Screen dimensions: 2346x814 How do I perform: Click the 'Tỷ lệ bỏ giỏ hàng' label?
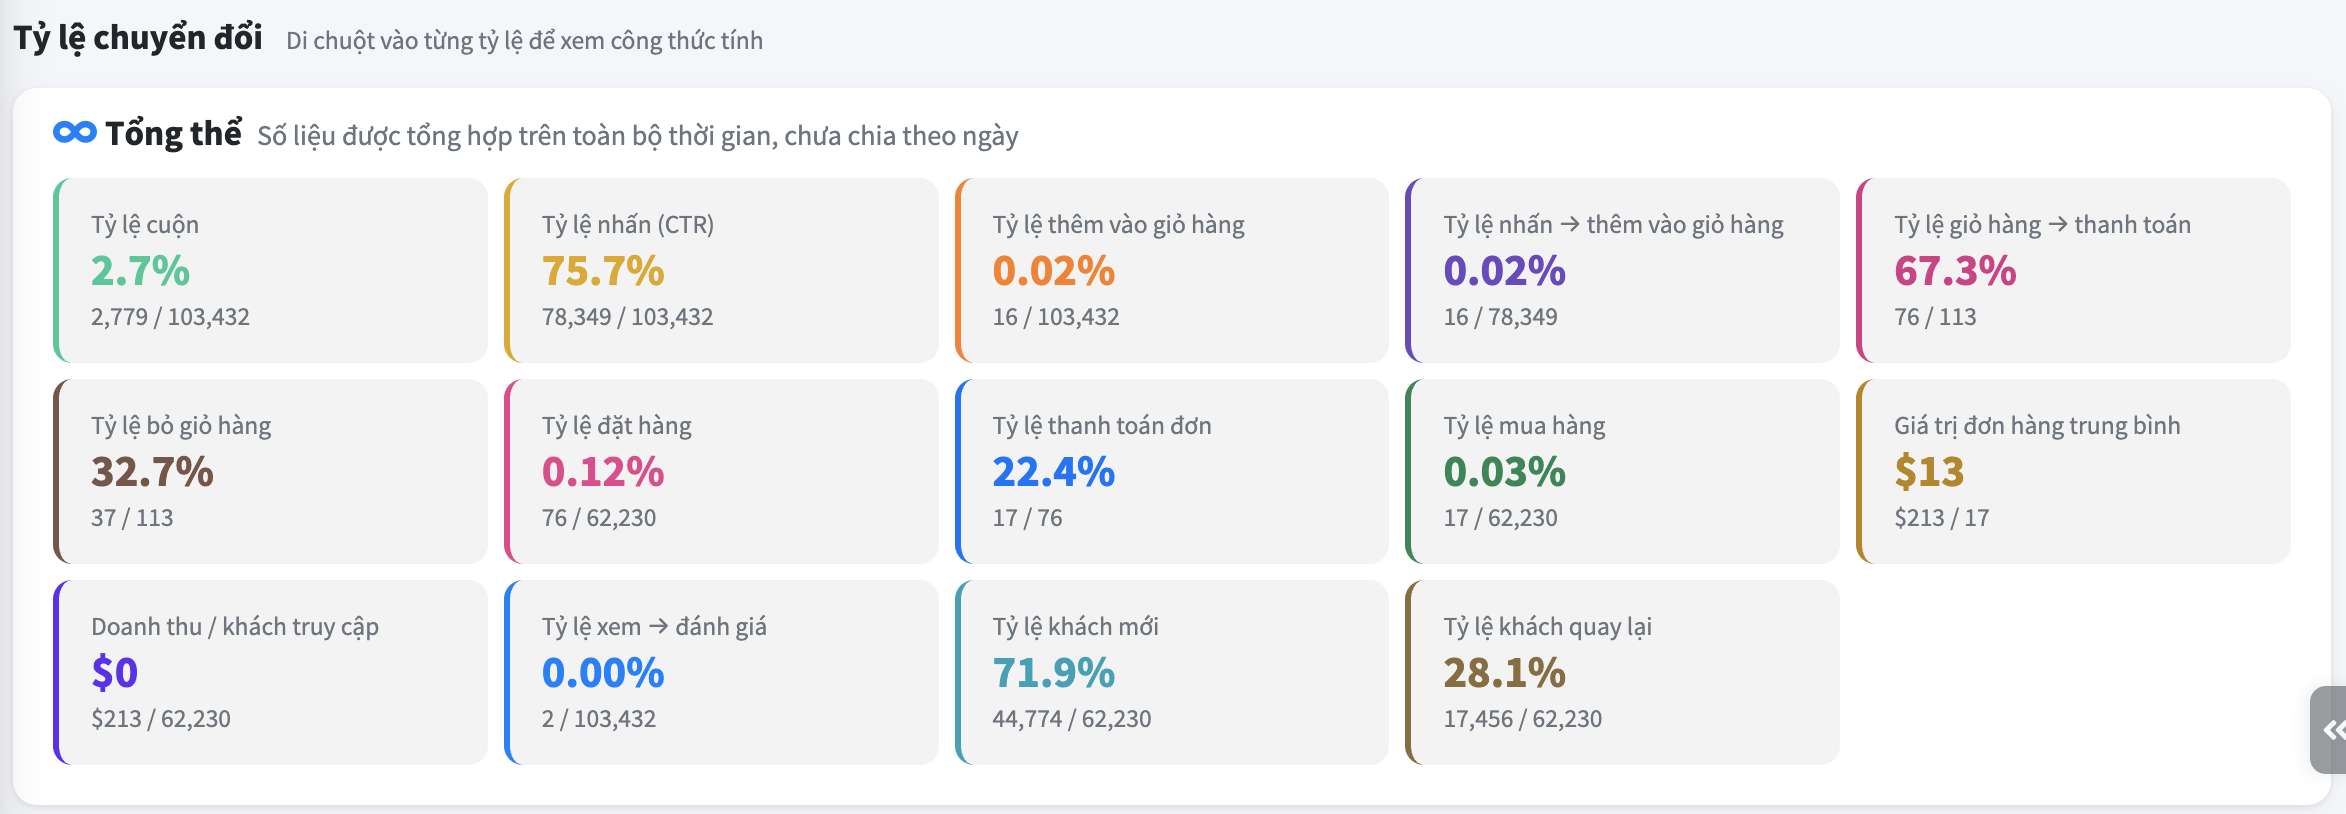click(x=181, y=425)
